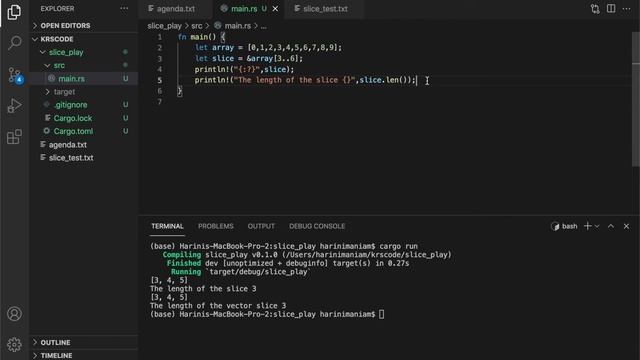
Task: Open the Explorer view in activity bar
Action: (x=14, y=12)
